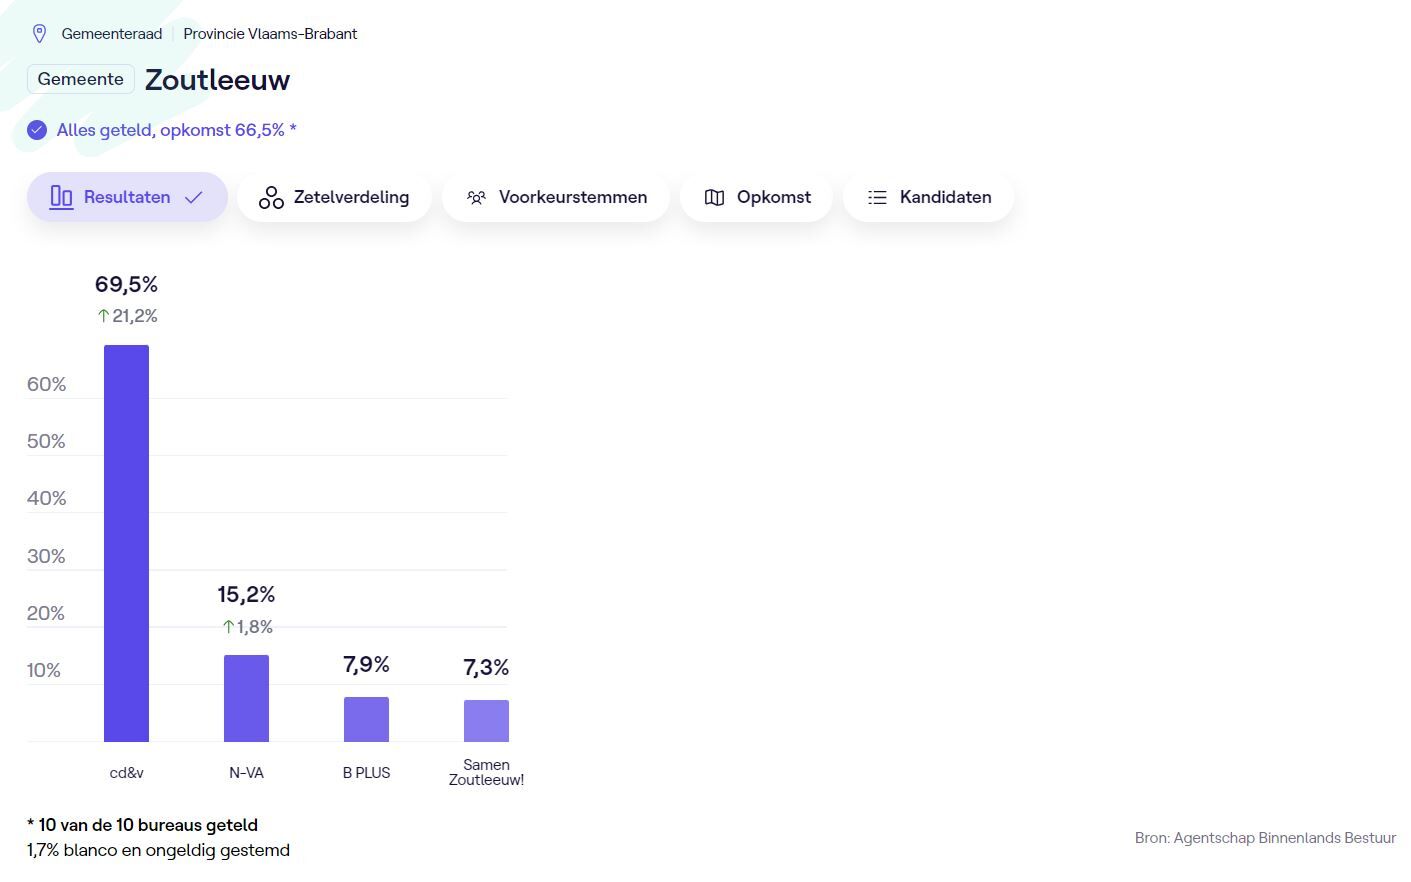Click the people icon for Voorkeurstemmen

(476, 198)
